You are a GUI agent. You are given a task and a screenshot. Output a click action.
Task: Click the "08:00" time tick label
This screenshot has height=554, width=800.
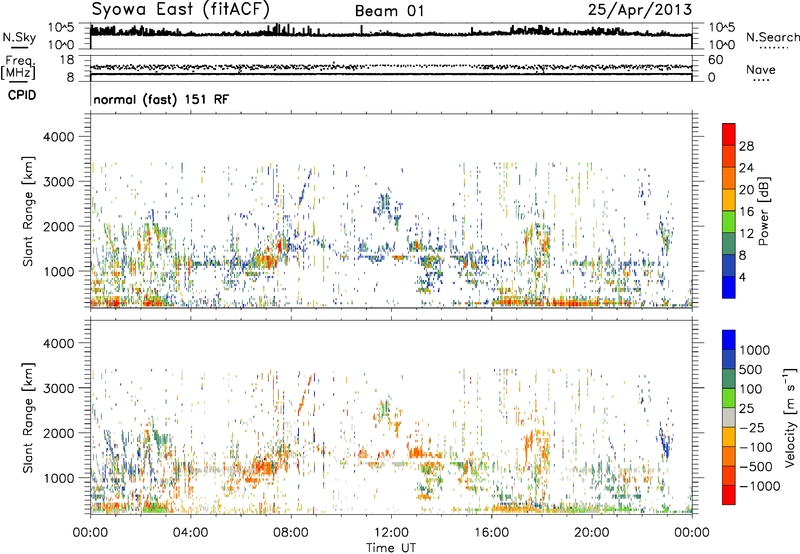291,533
